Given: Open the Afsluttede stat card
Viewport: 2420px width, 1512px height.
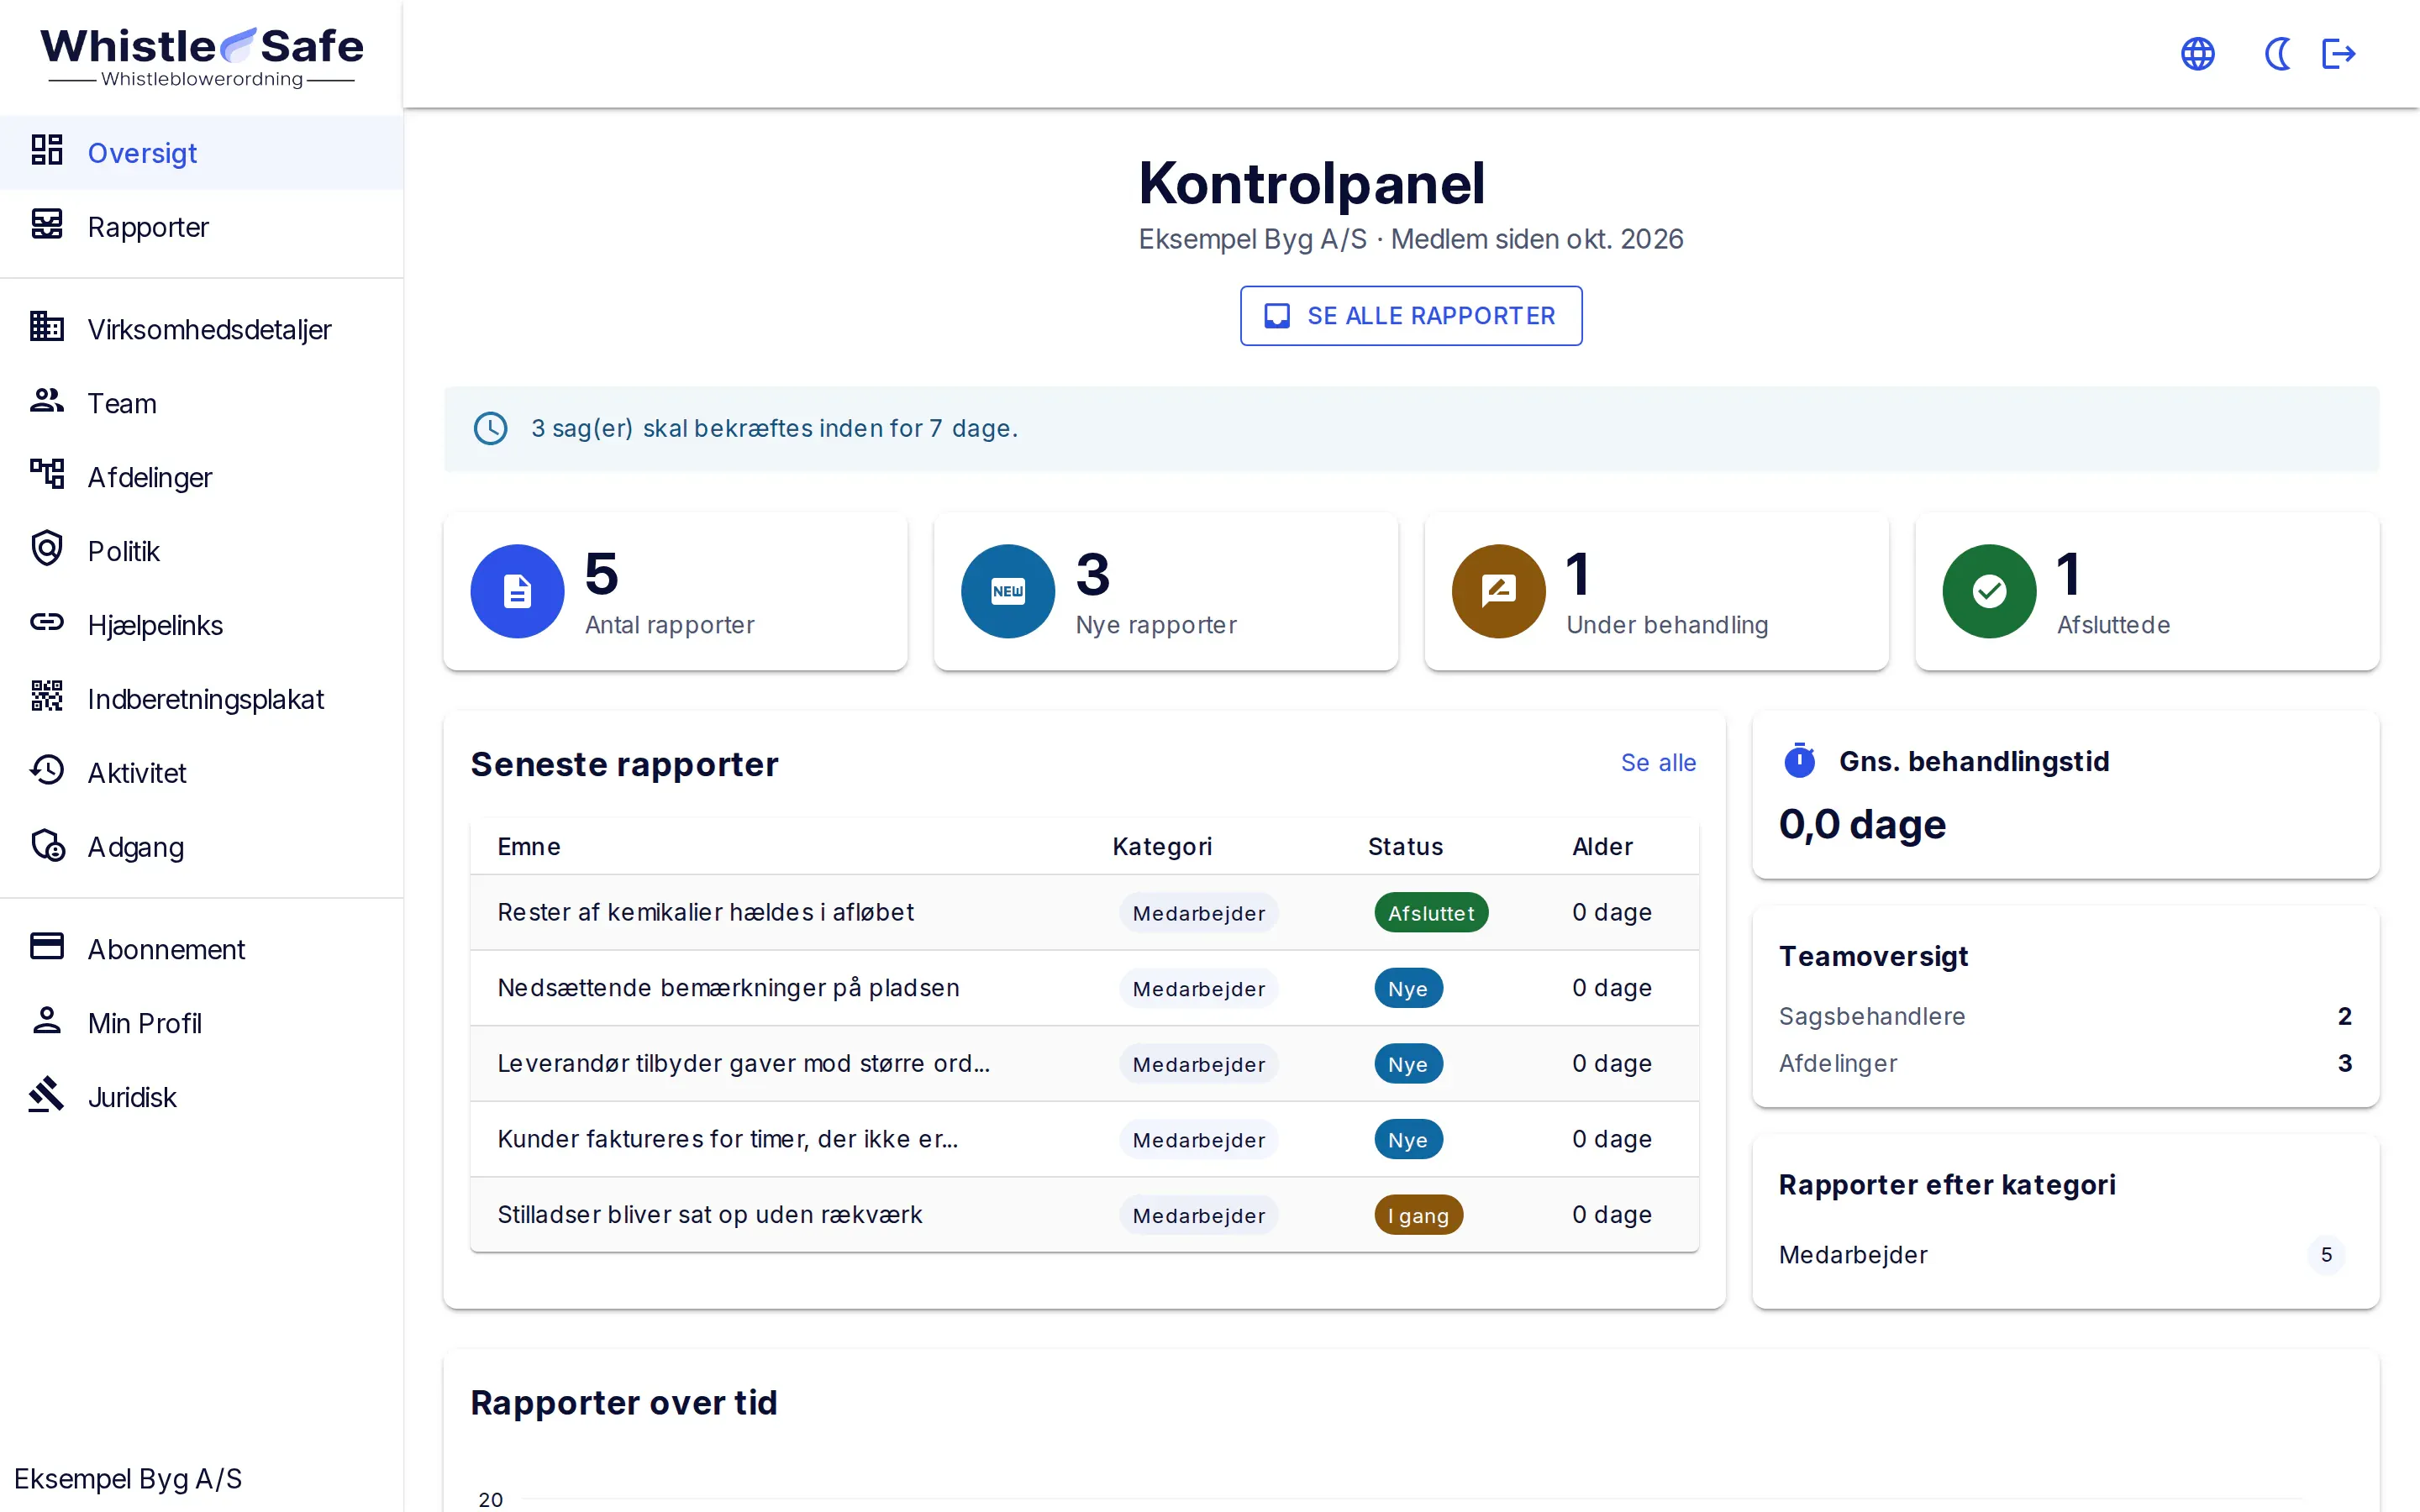Looking at the screenshot, I should 2147,591.
